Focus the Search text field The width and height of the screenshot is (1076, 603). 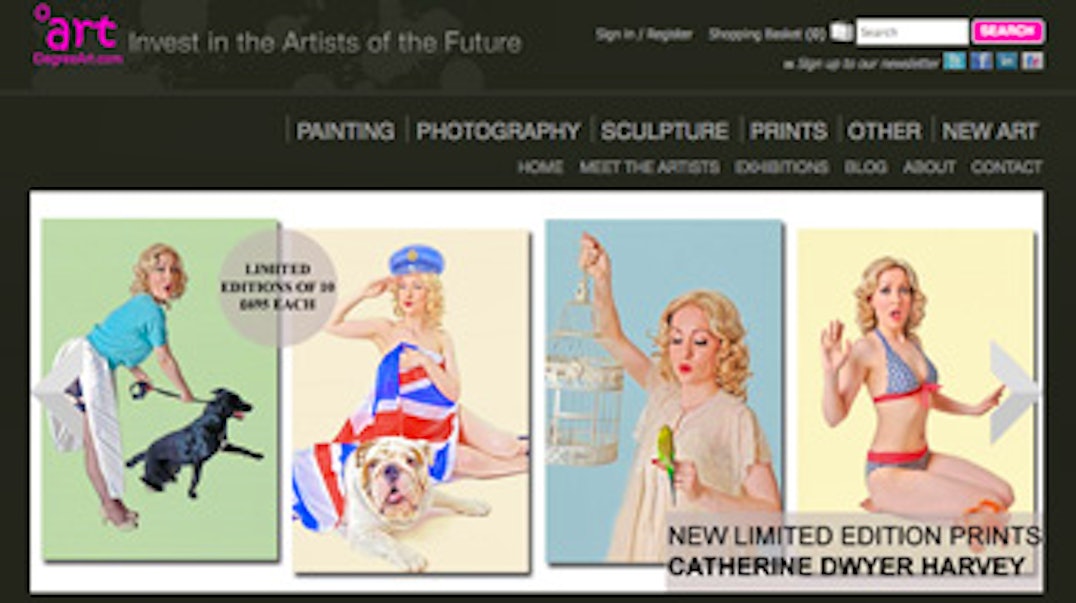(912, 32)
